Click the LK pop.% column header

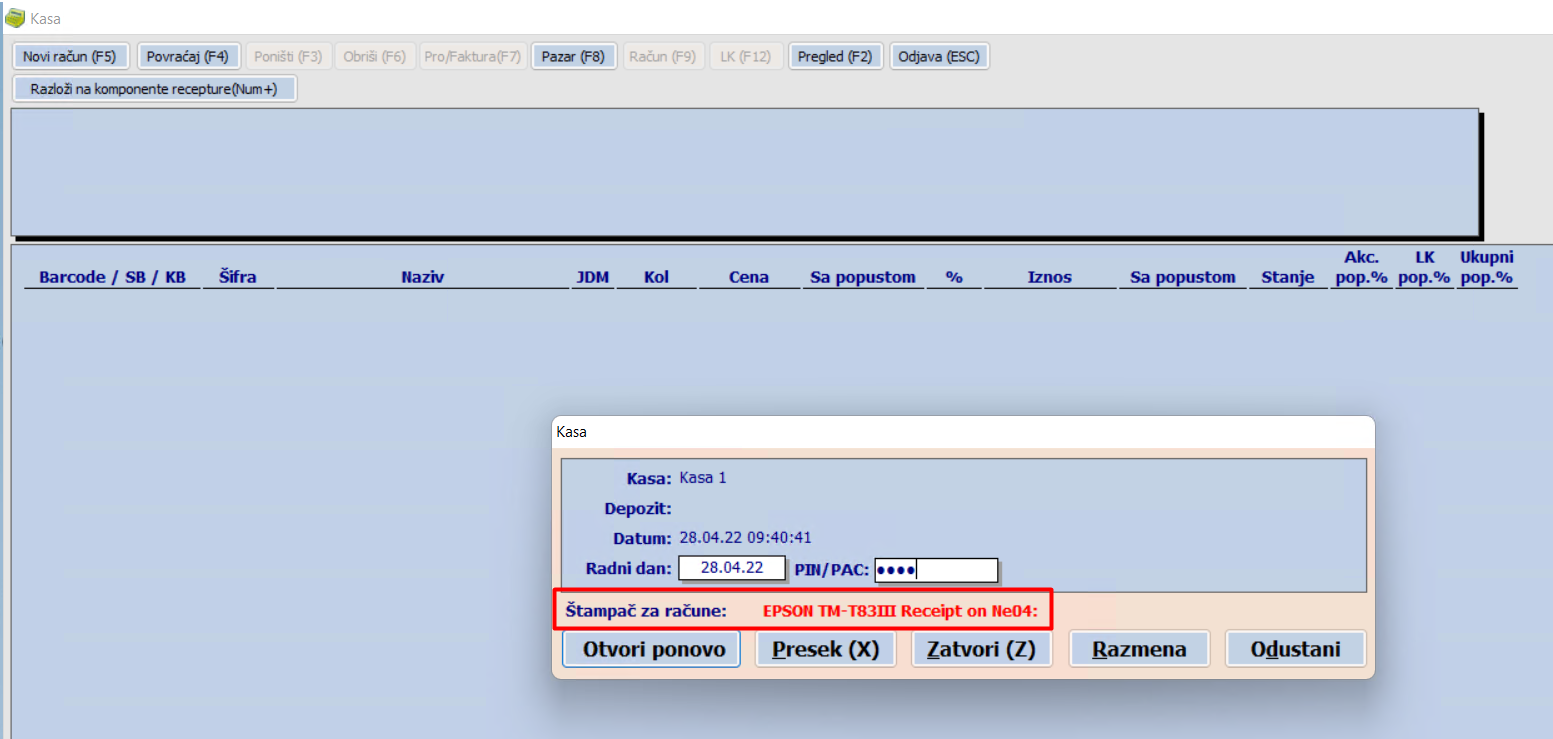tap(1424, 268)
